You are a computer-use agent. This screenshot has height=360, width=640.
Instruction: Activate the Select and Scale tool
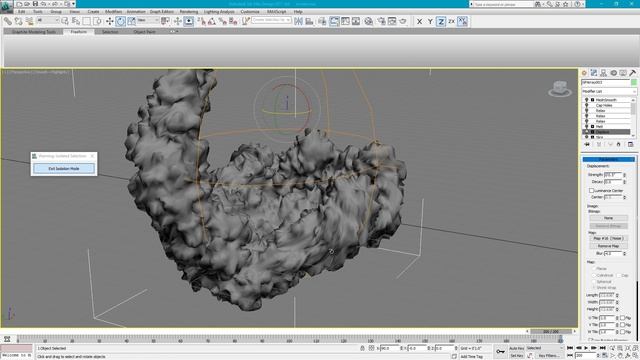click(x=131, y=21)
